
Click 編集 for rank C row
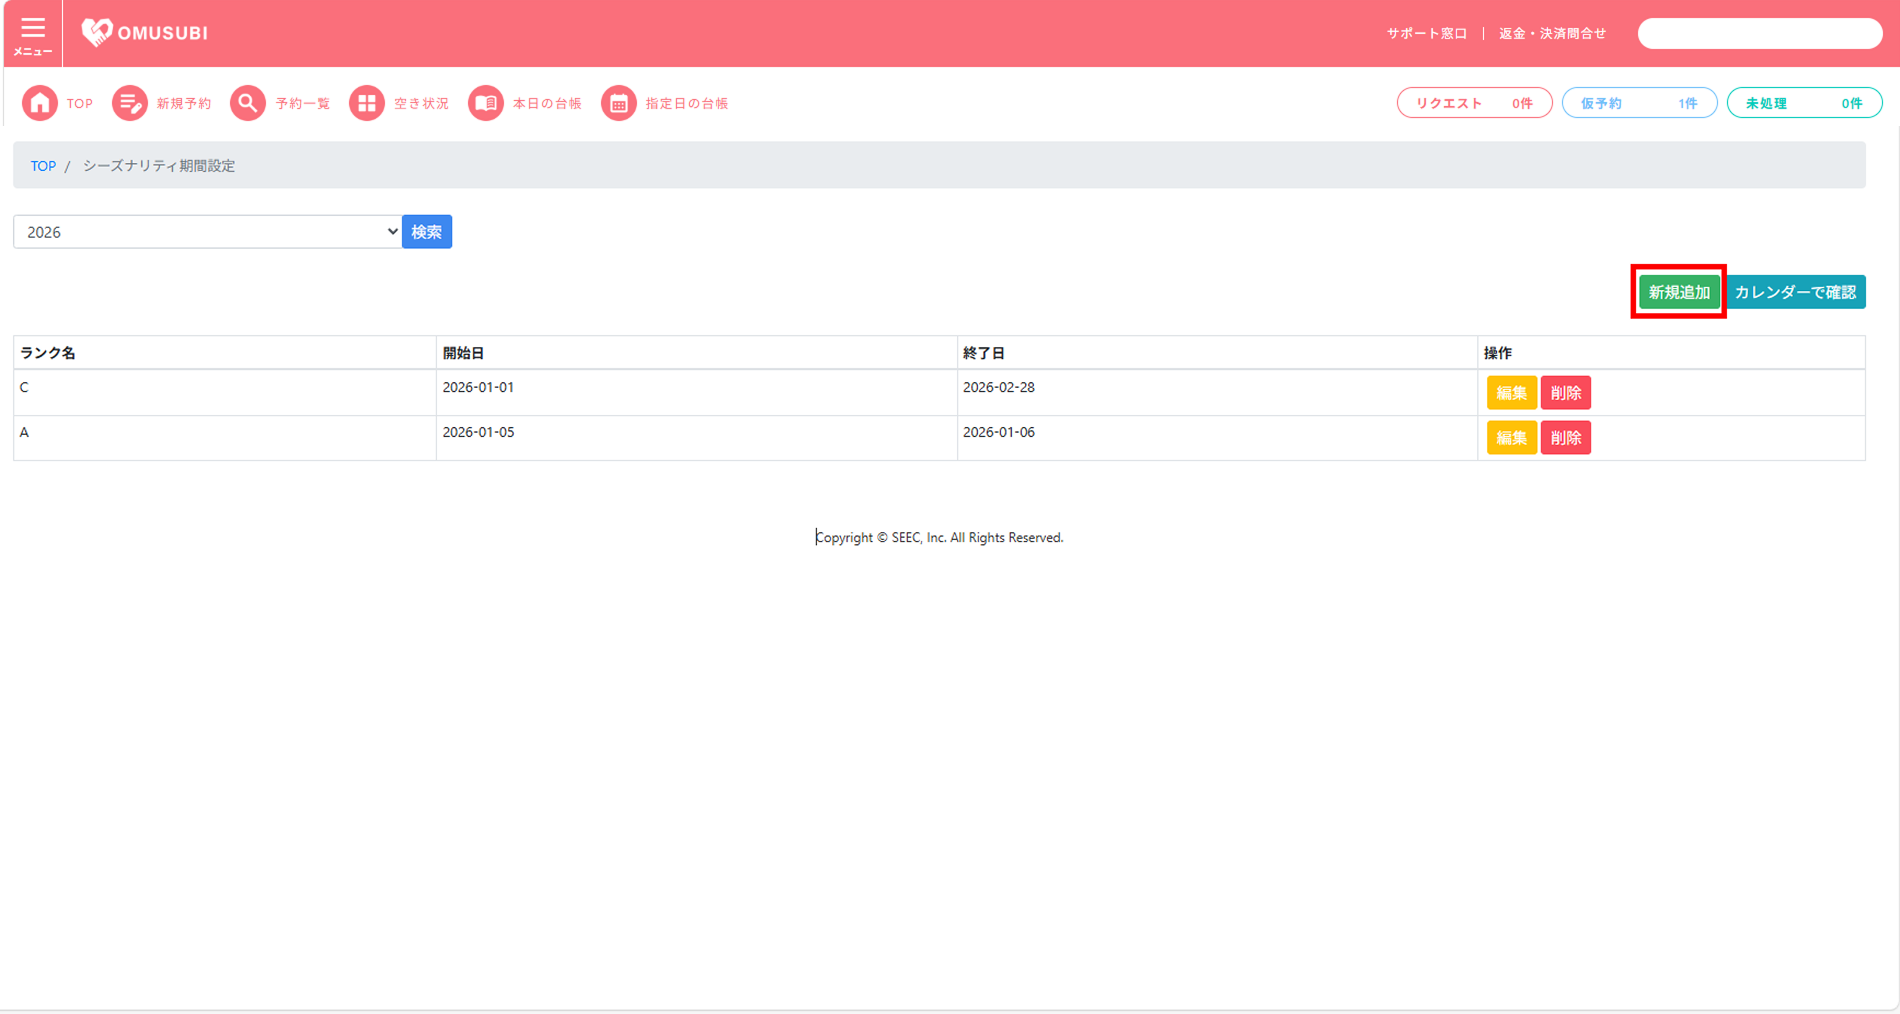(x=1511, y=393)
